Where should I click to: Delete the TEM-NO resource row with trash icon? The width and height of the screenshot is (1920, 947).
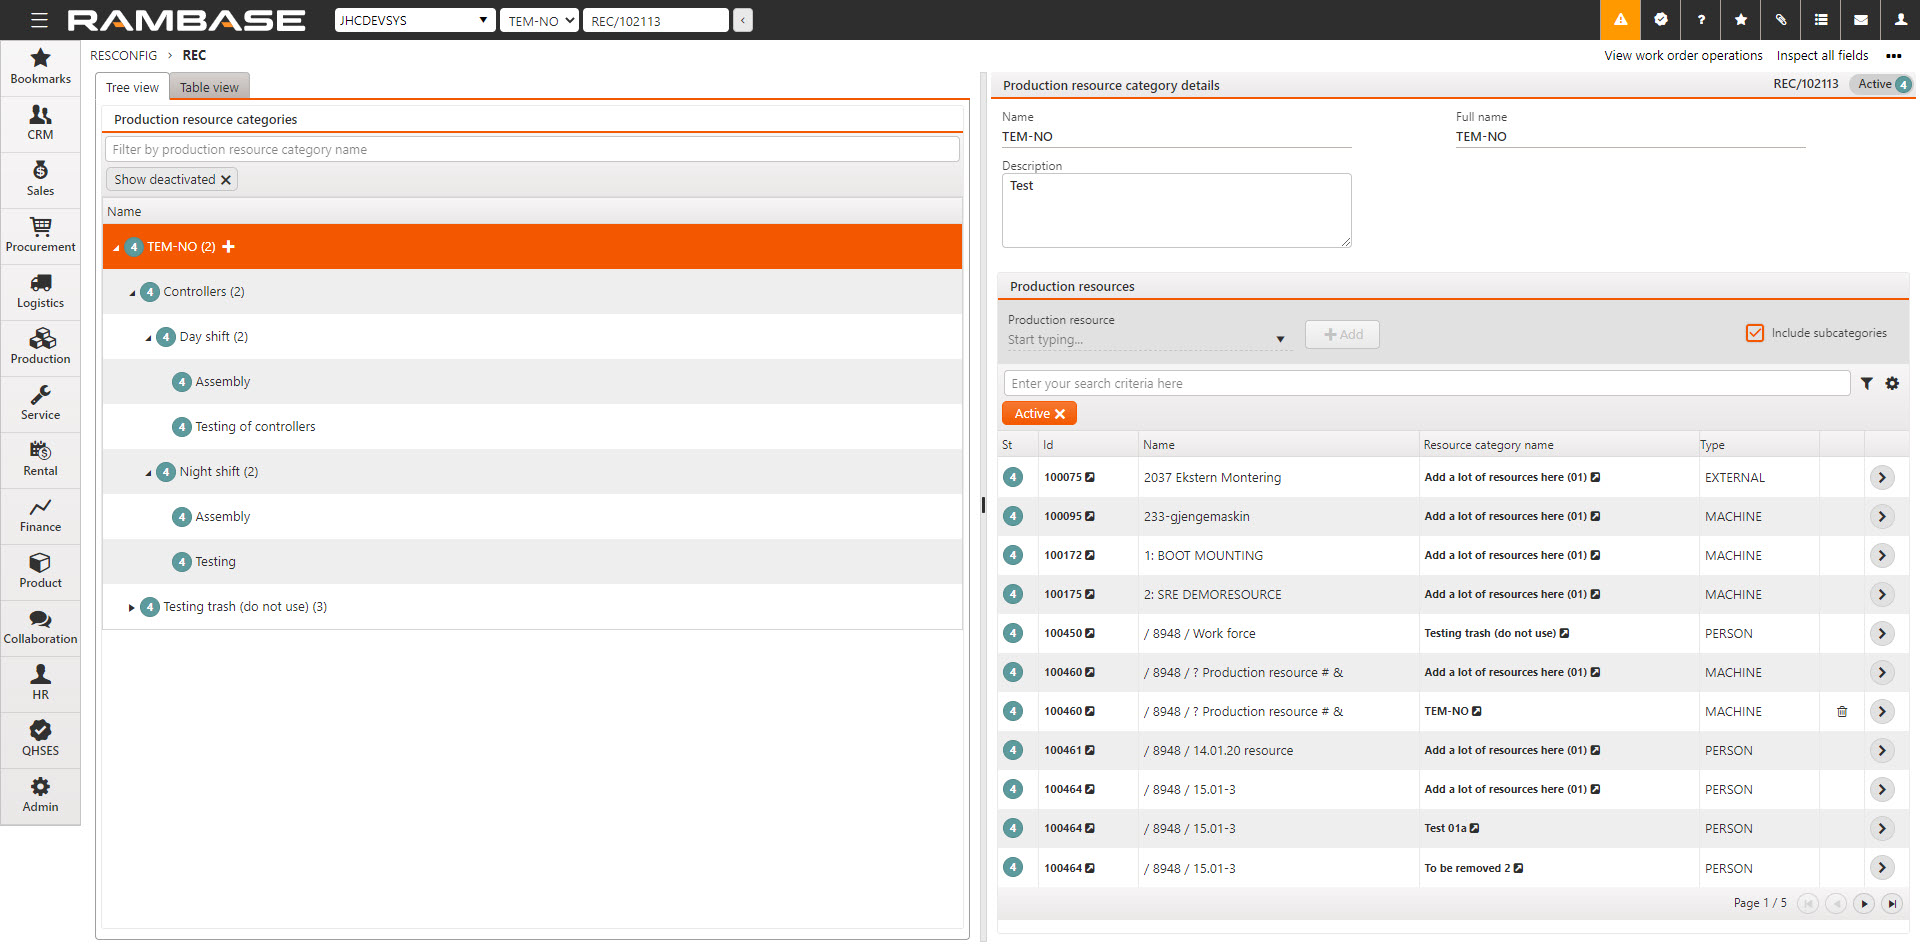1842,712
